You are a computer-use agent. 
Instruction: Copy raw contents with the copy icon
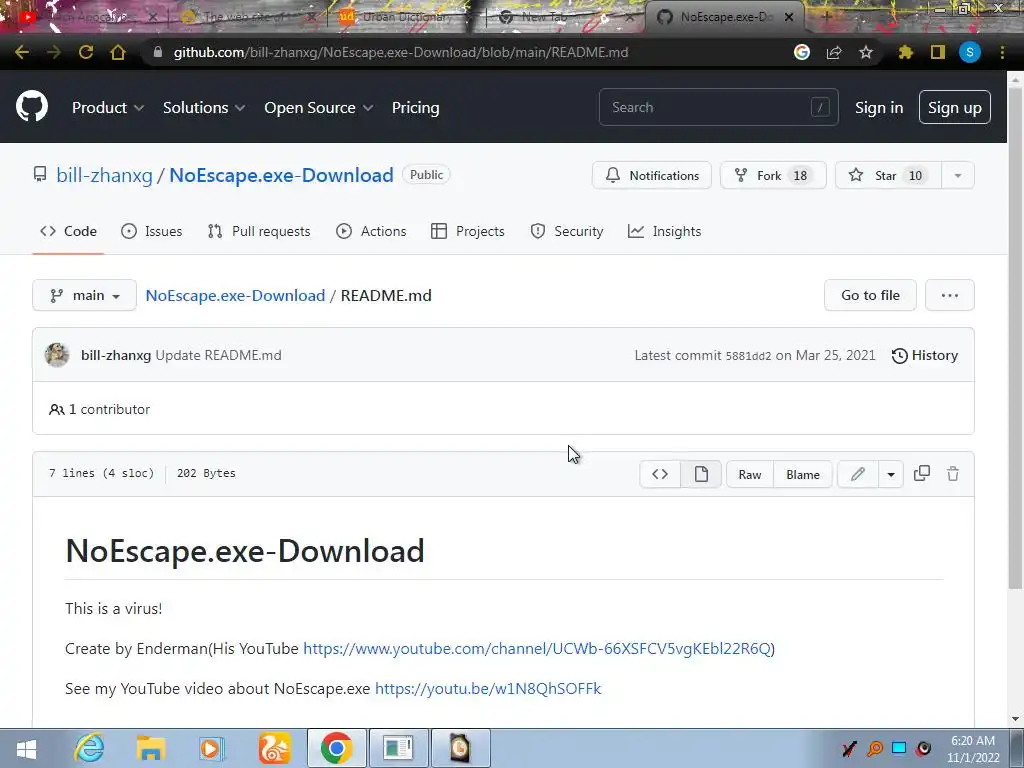[921, 473]
